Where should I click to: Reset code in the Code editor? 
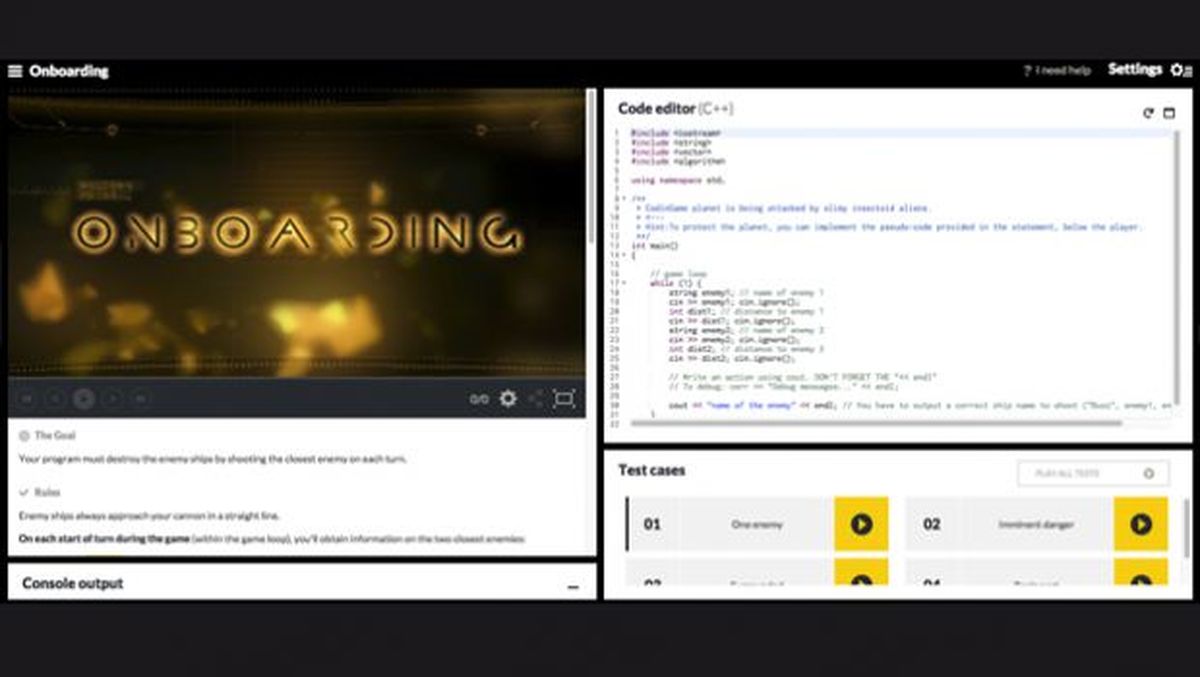coord(1149,112)
